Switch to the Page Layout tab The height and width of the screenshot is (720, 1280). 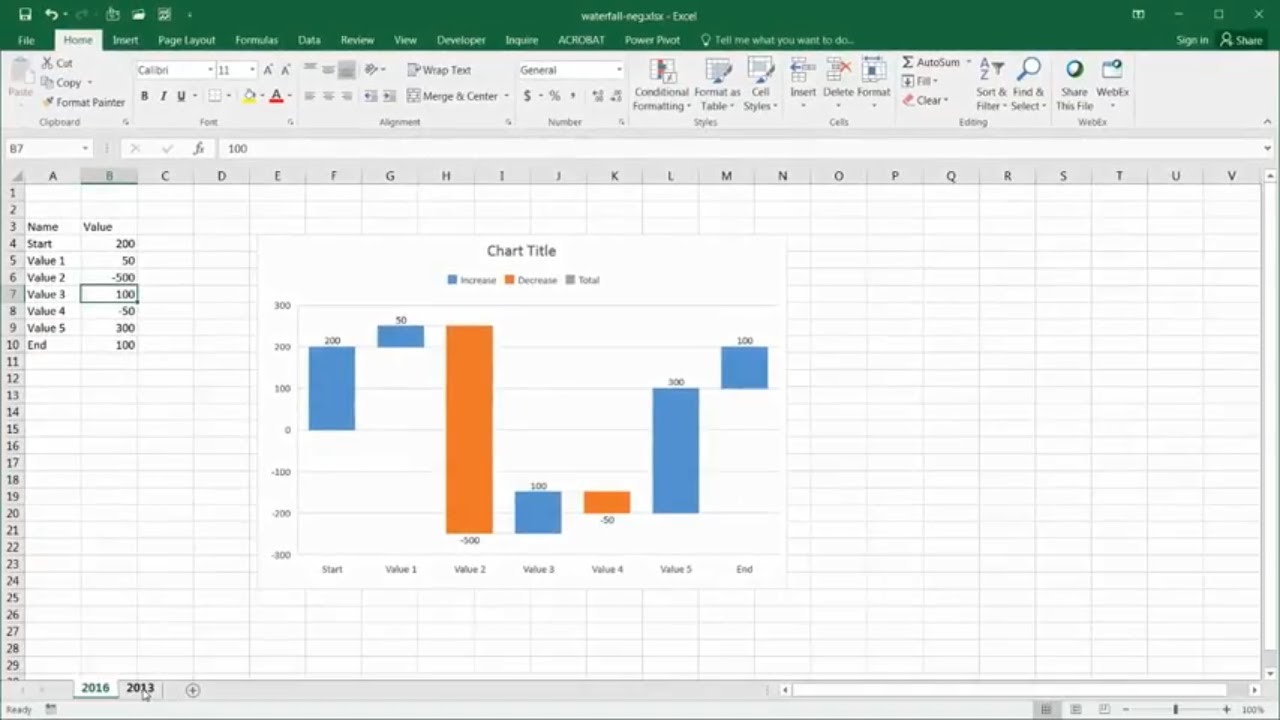click(186, 40)
